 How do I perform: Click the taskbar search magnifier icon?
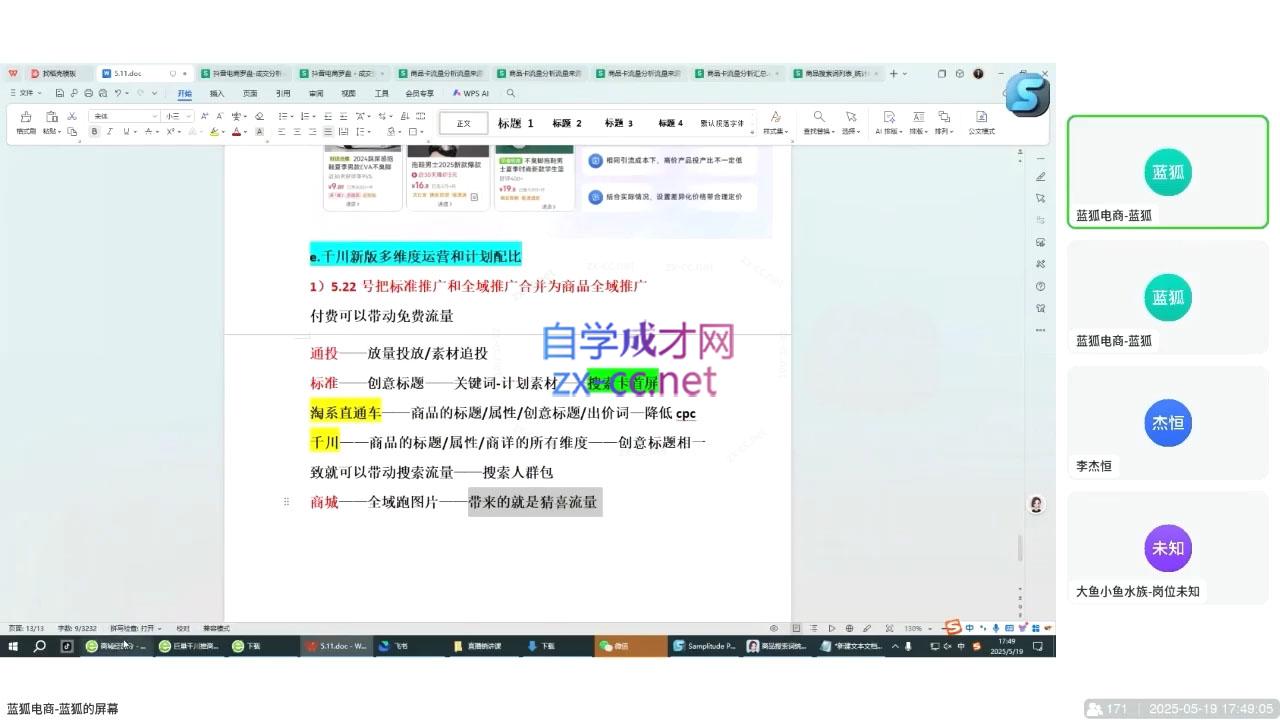click(40, 646)
